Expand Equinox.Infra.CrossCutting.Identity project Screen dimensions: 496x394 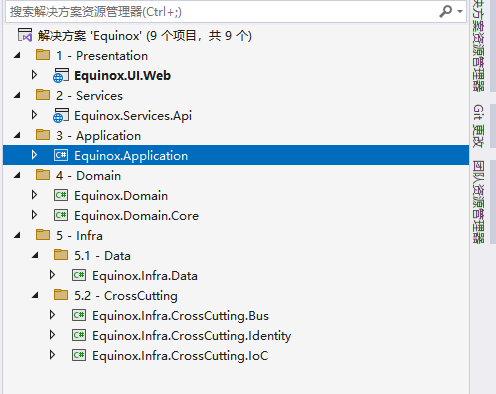52,335
